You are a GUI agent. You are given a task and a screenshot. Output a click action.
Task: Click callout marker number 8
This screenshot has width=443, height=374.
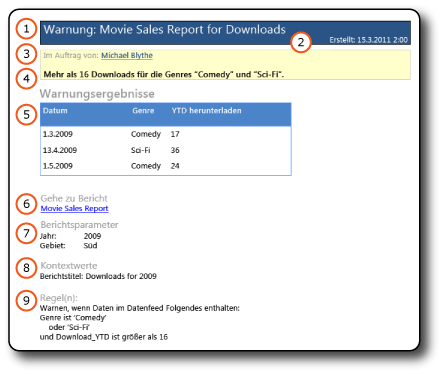26,268
